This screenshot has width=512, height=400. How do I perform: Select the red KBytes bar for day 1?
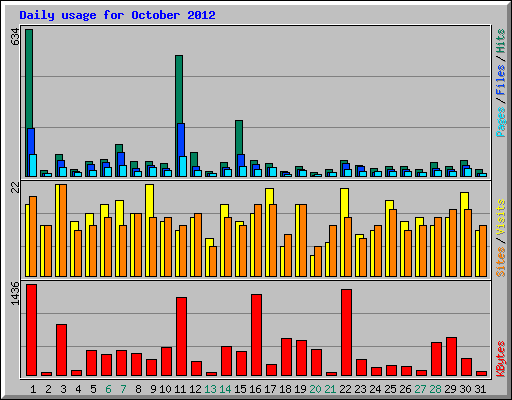pyautogui.click(x=32, y=330)
